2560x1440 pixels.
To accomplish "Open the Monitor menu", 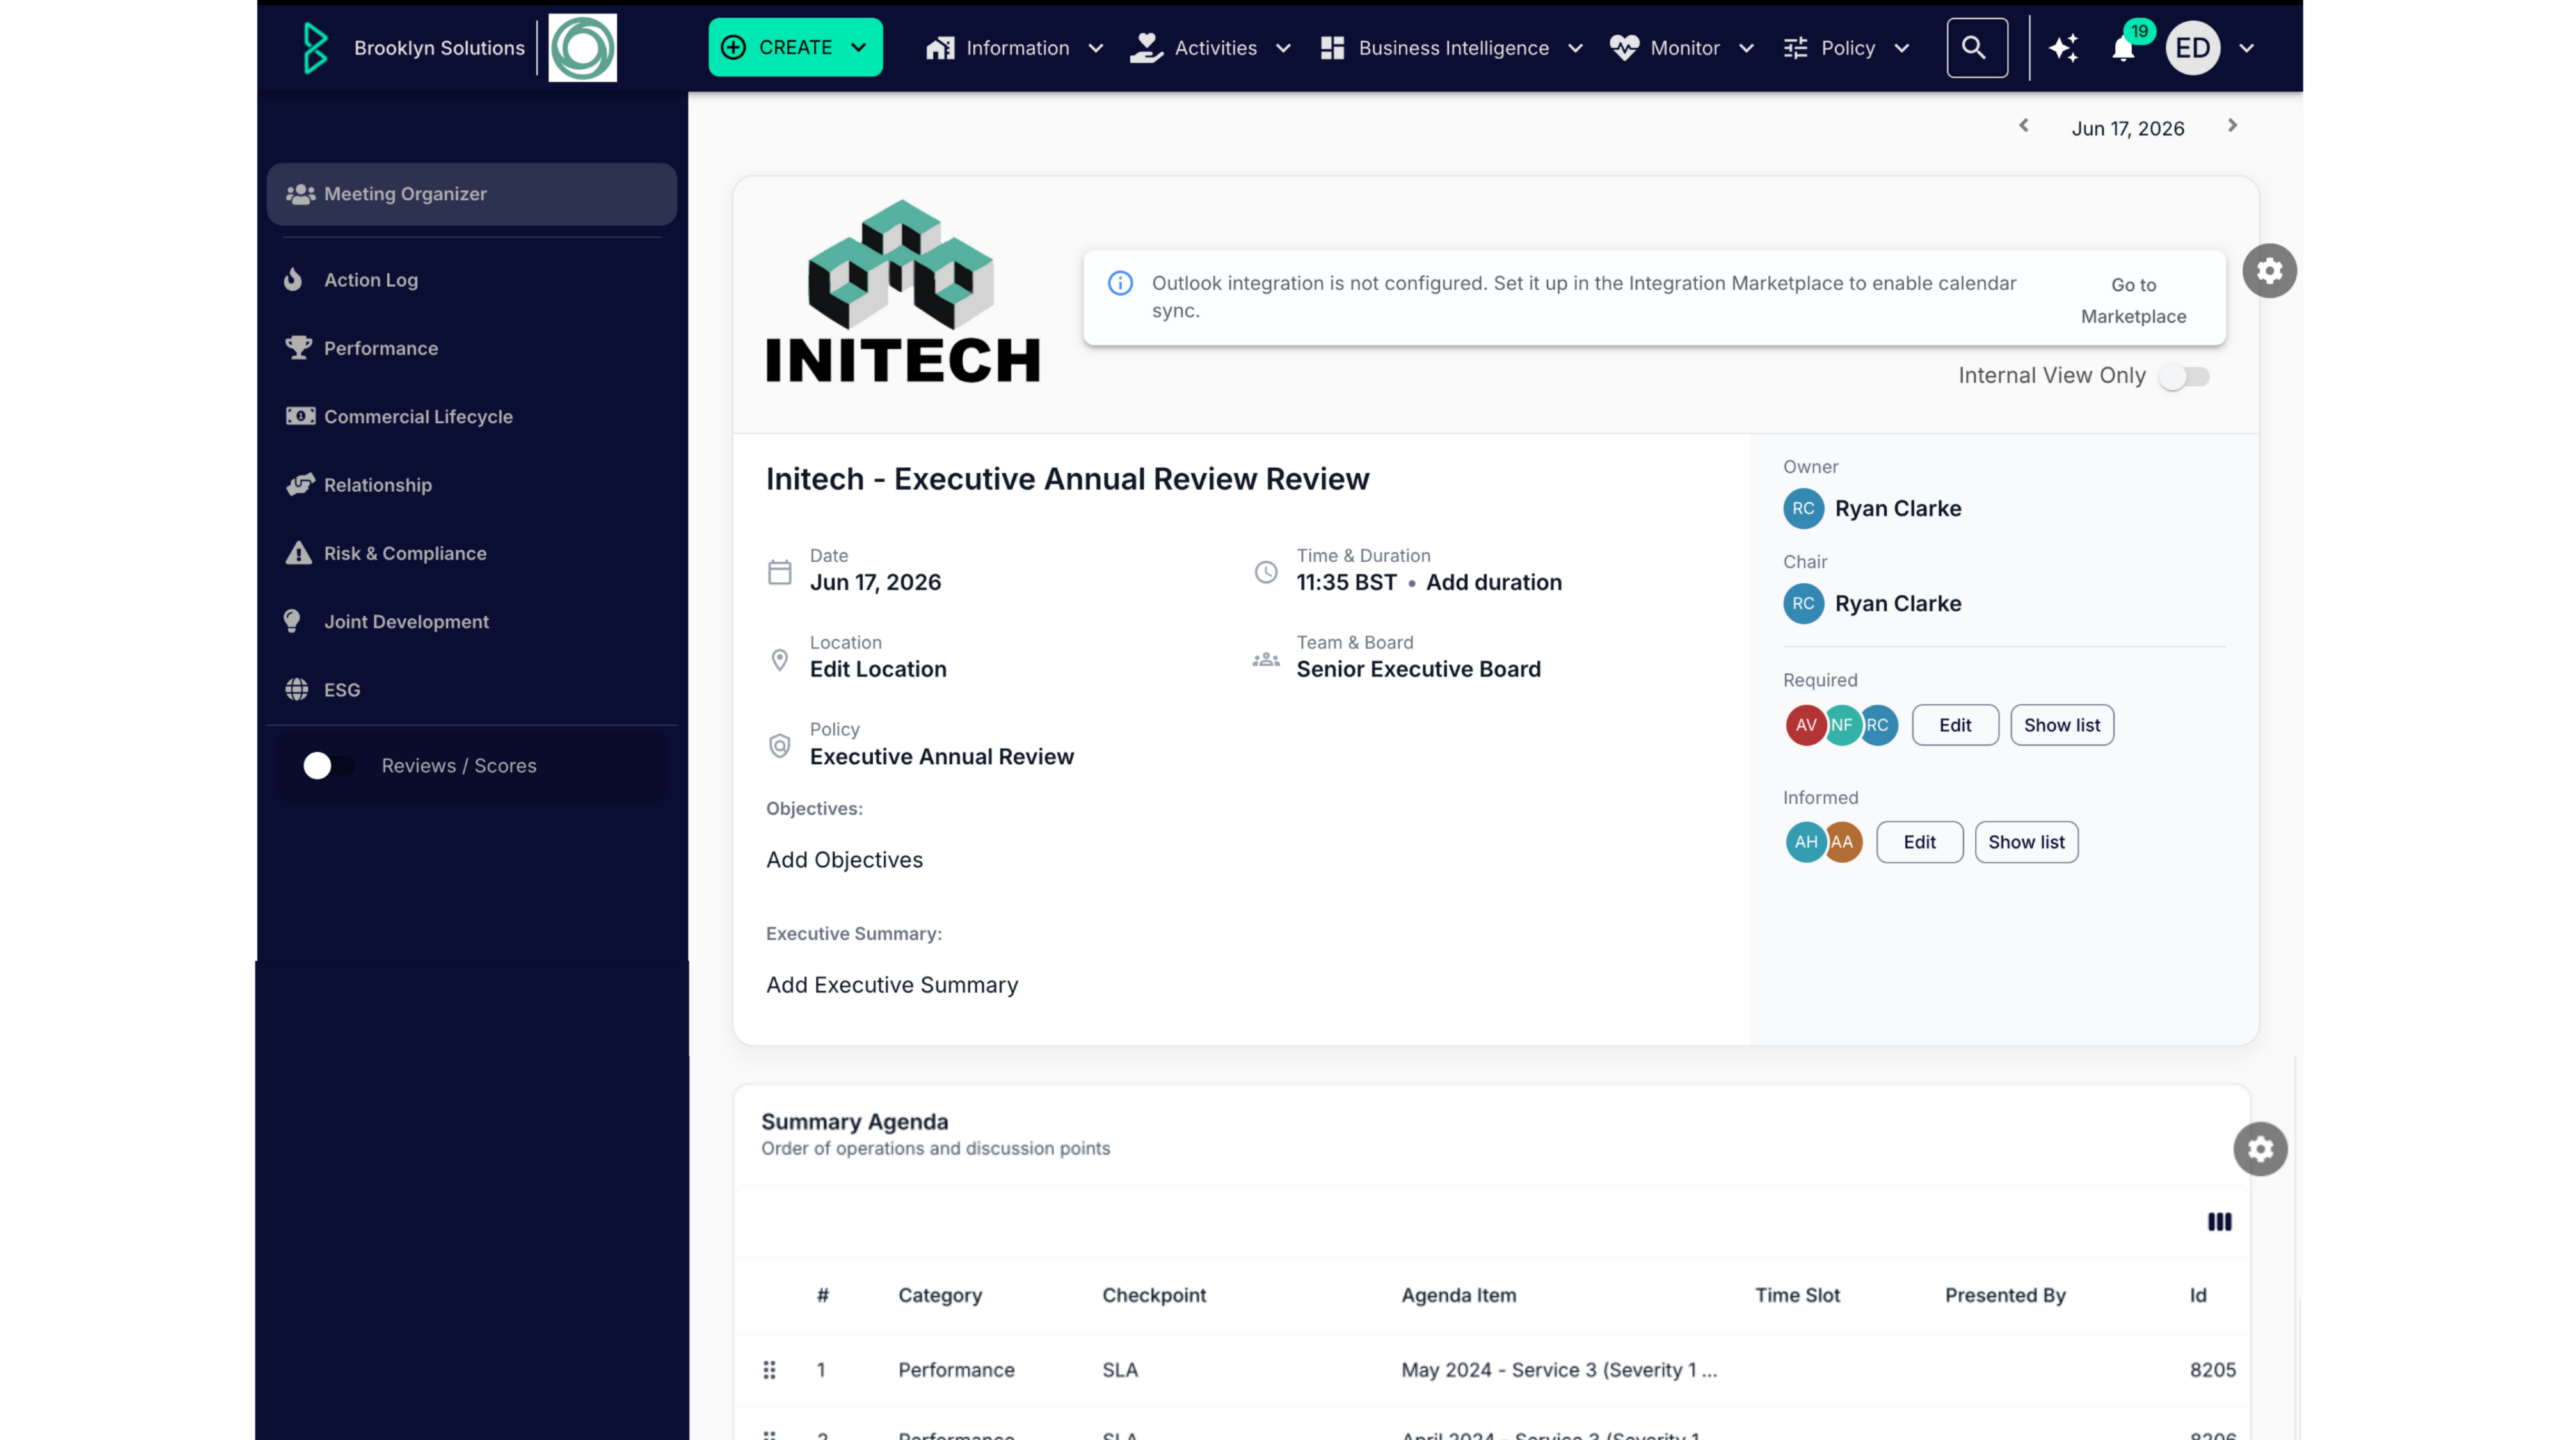I will (1681, 48).
